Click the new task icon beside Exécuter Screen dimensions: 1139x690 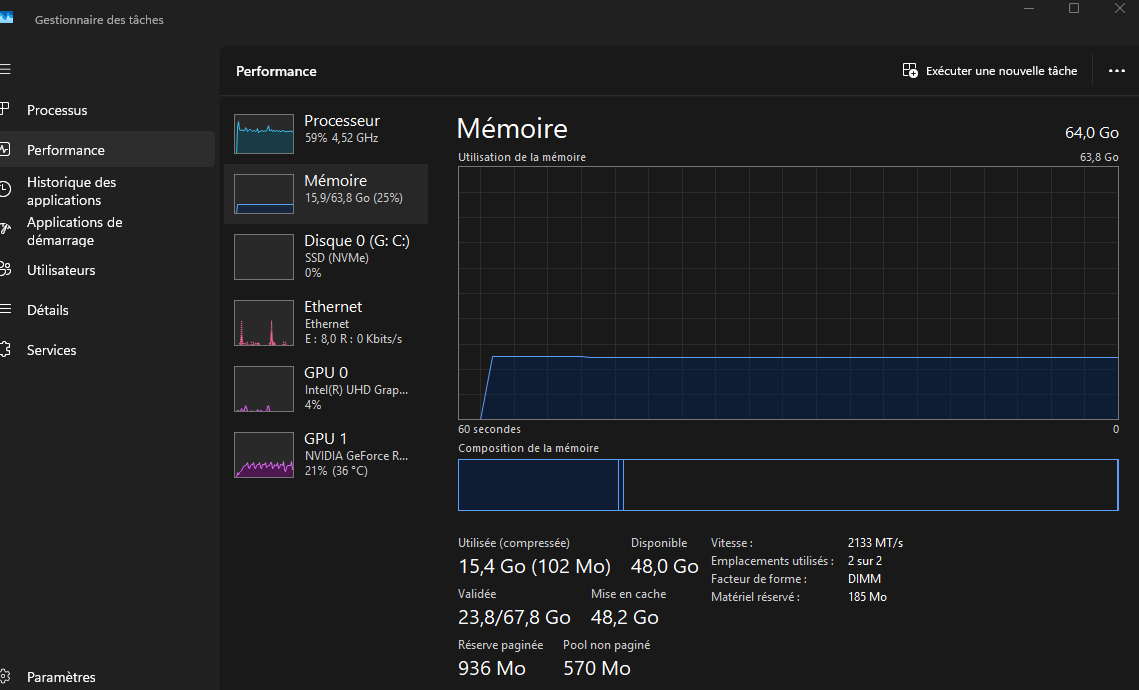(x=909, y=70)
